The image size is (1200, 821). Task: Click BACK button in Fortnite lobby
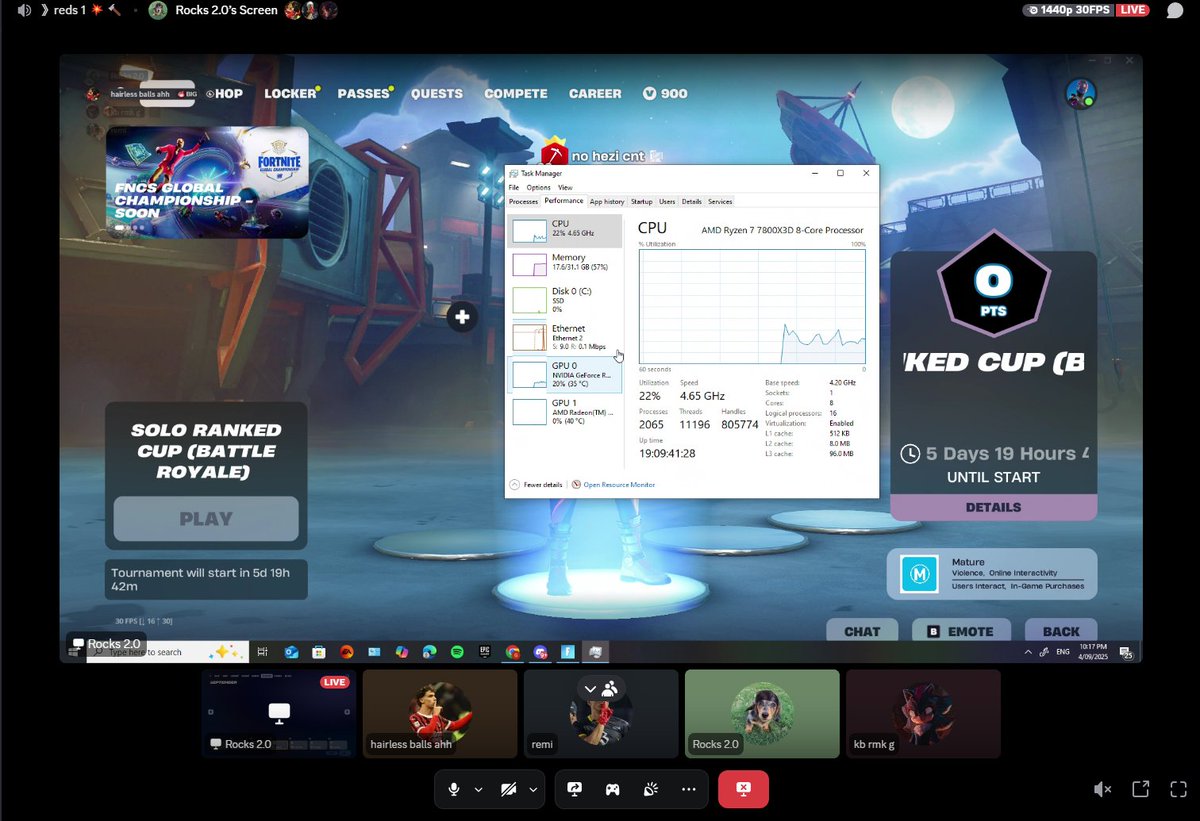tap(1060, 631)
